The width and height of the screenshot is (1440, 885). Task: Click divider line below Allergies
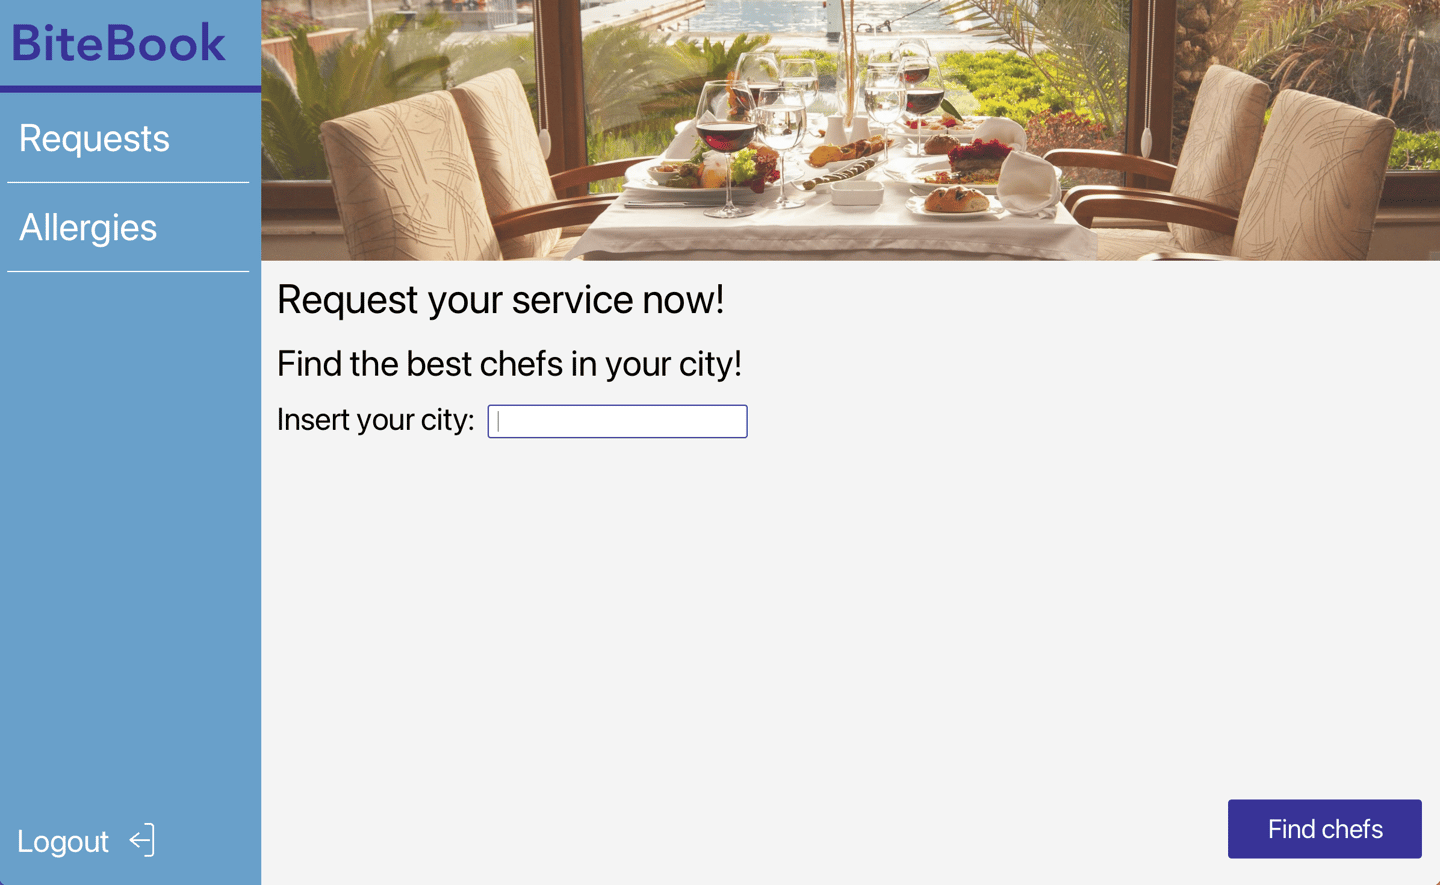coord(128,271)
